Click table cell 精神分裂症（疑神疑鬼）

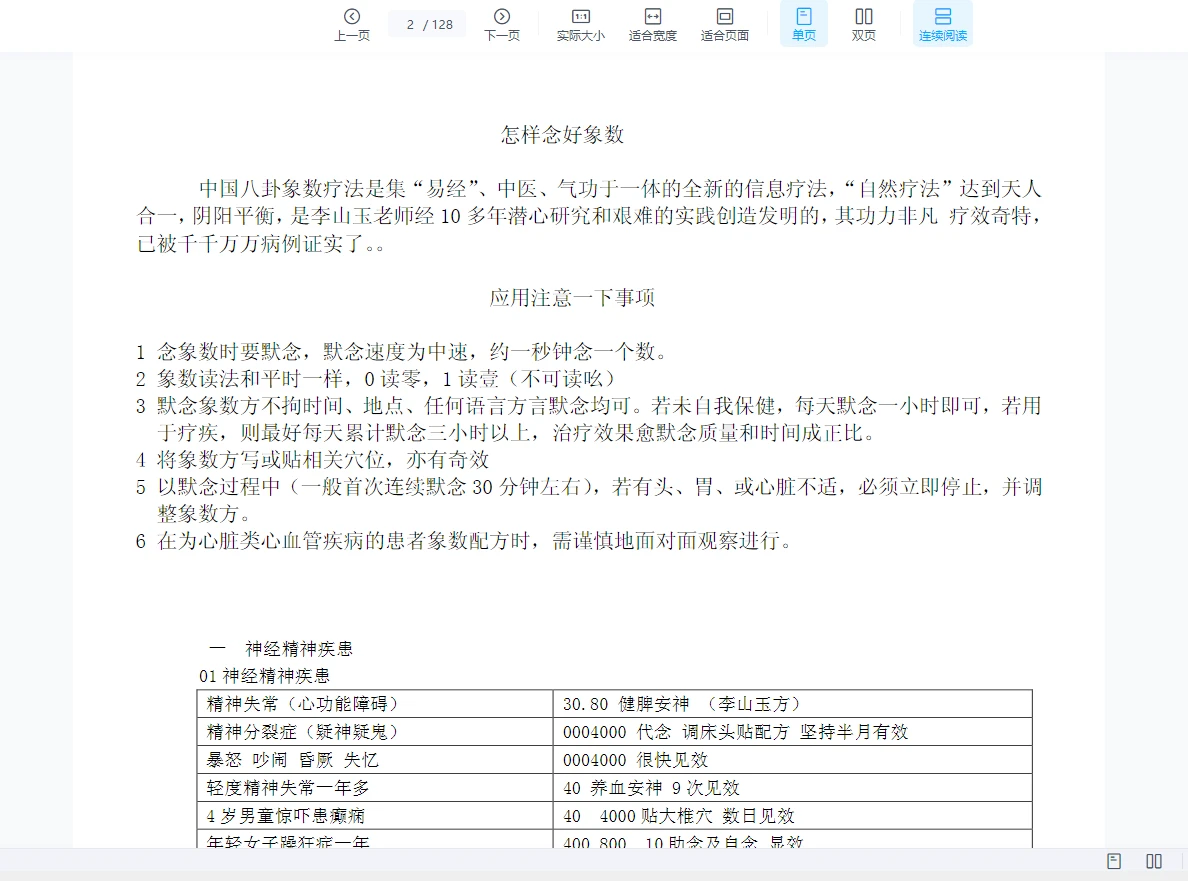pos(375,732)
